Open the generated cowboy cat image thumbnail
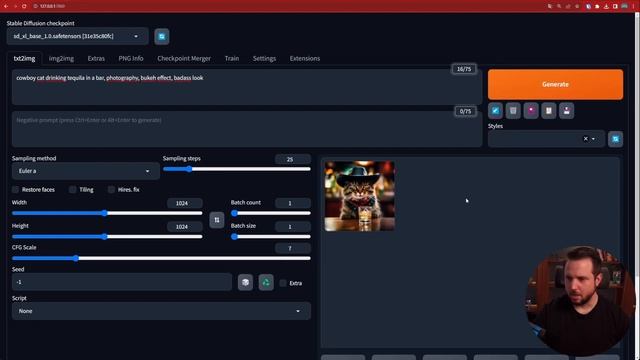 tap(360, 196)
